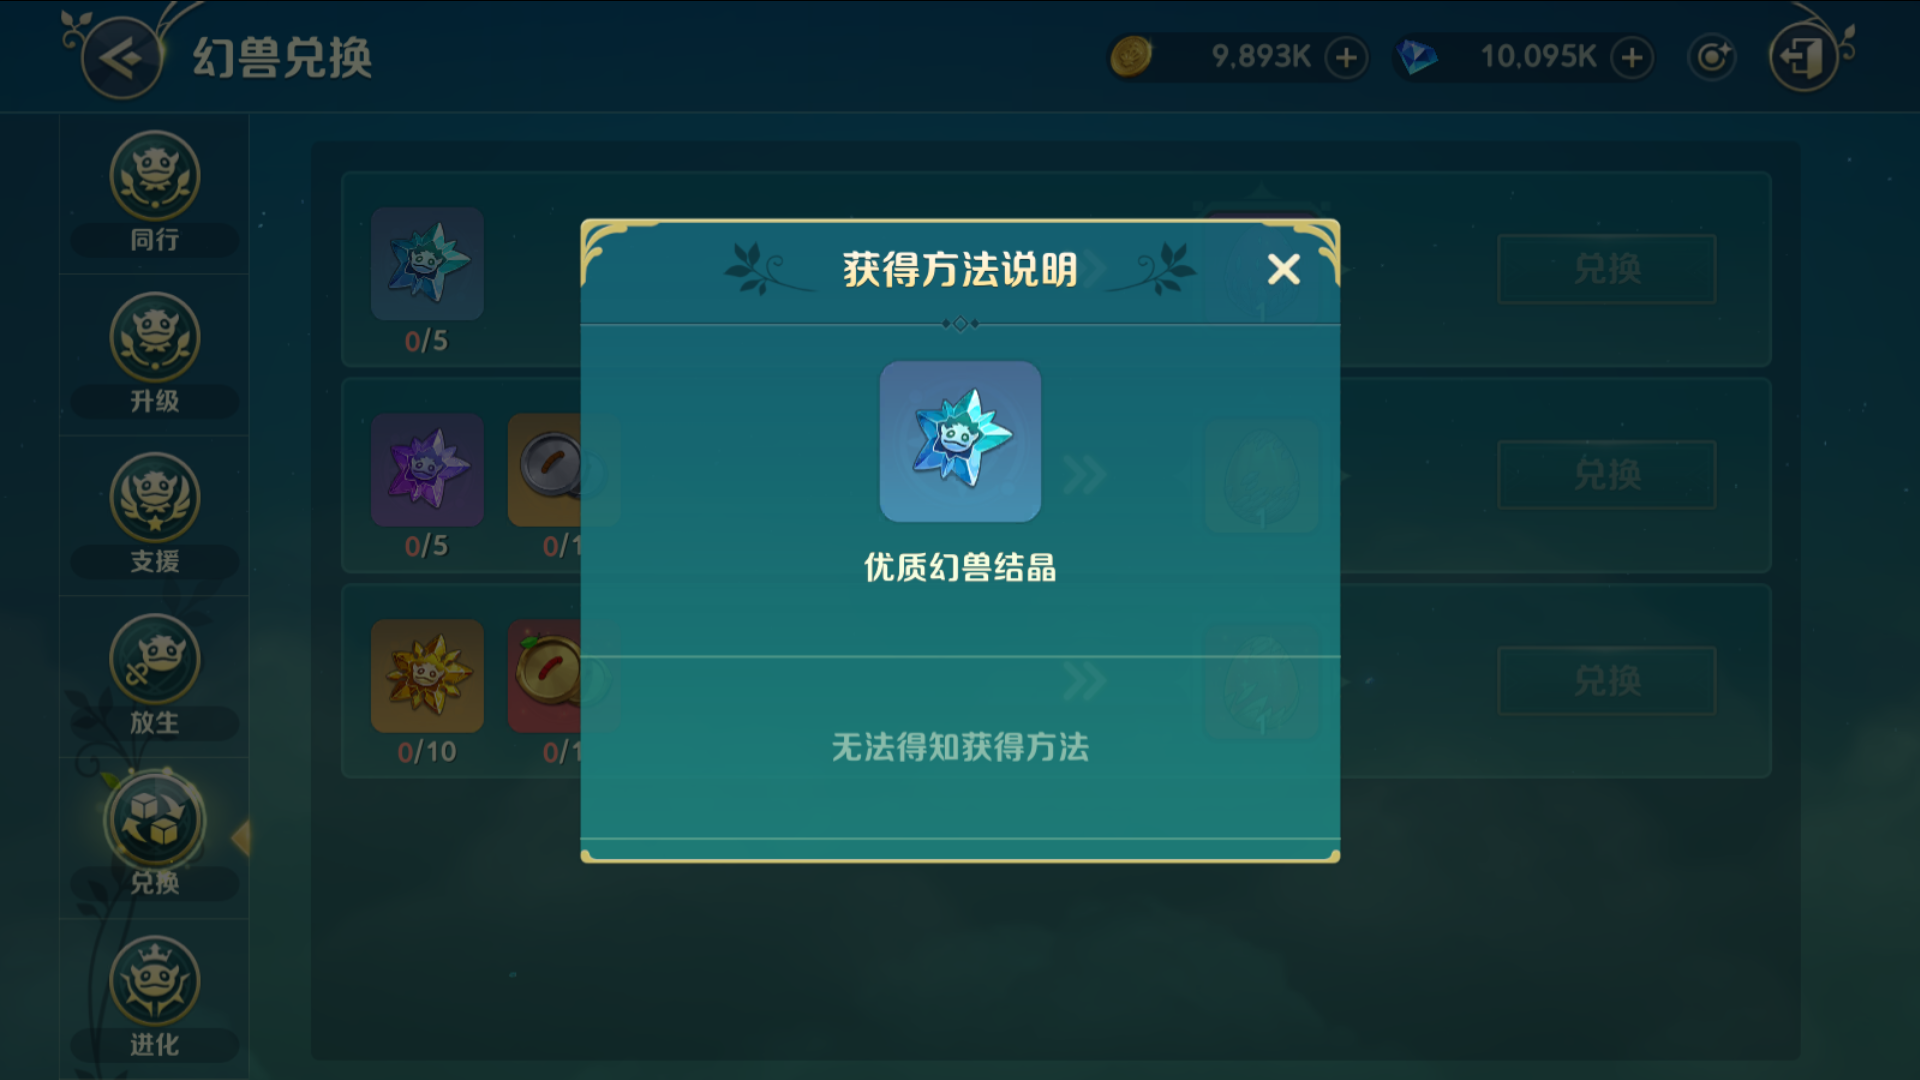Screen dimensions: 1920x1080
Task: Select the 支援 sidebar icon
Action: 154,516
